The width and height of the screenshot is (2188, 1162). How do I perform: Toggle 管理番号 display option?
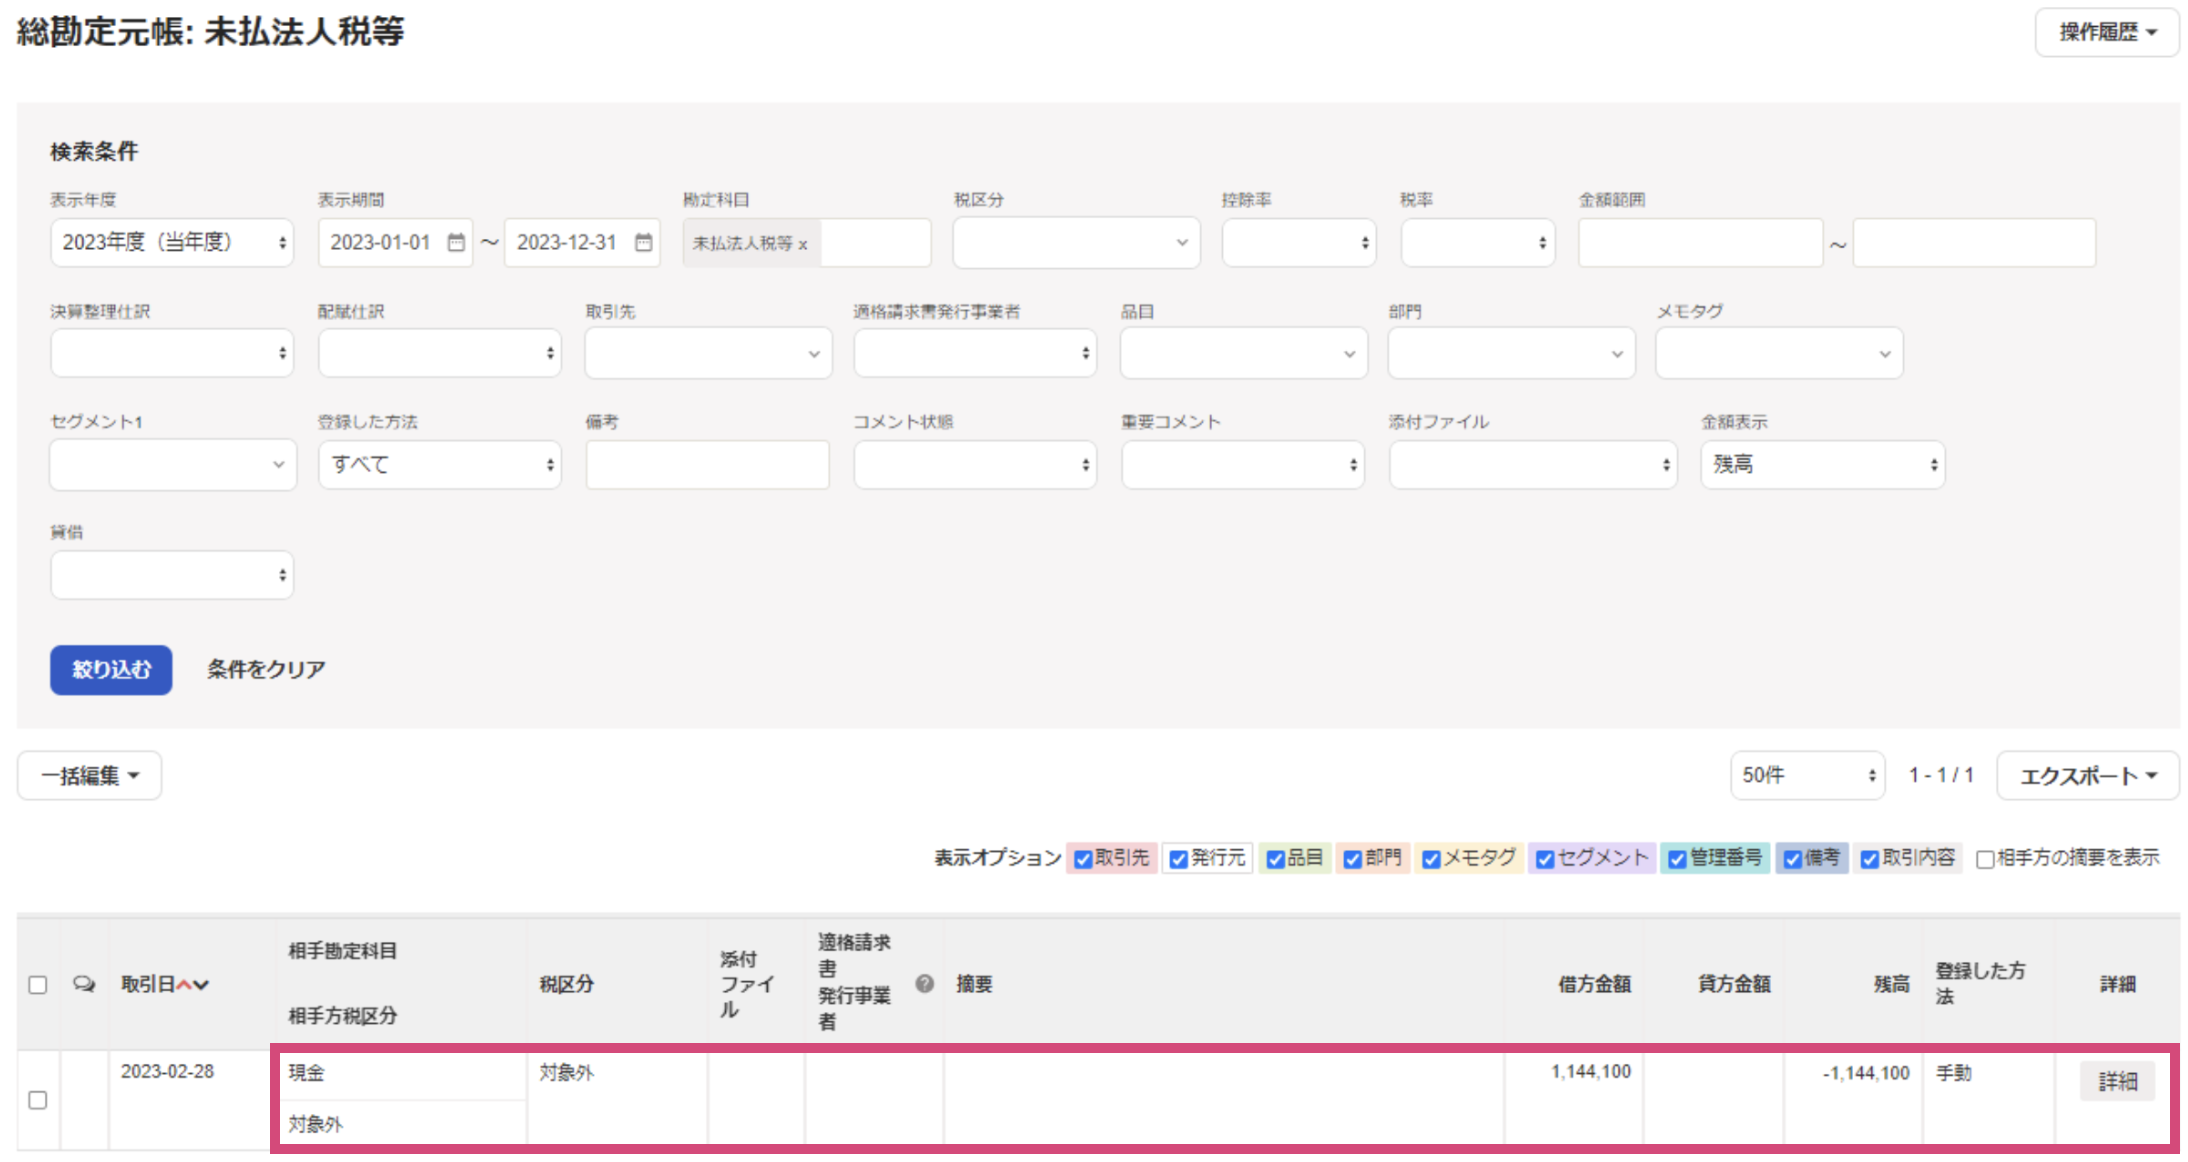(1677, 859)
